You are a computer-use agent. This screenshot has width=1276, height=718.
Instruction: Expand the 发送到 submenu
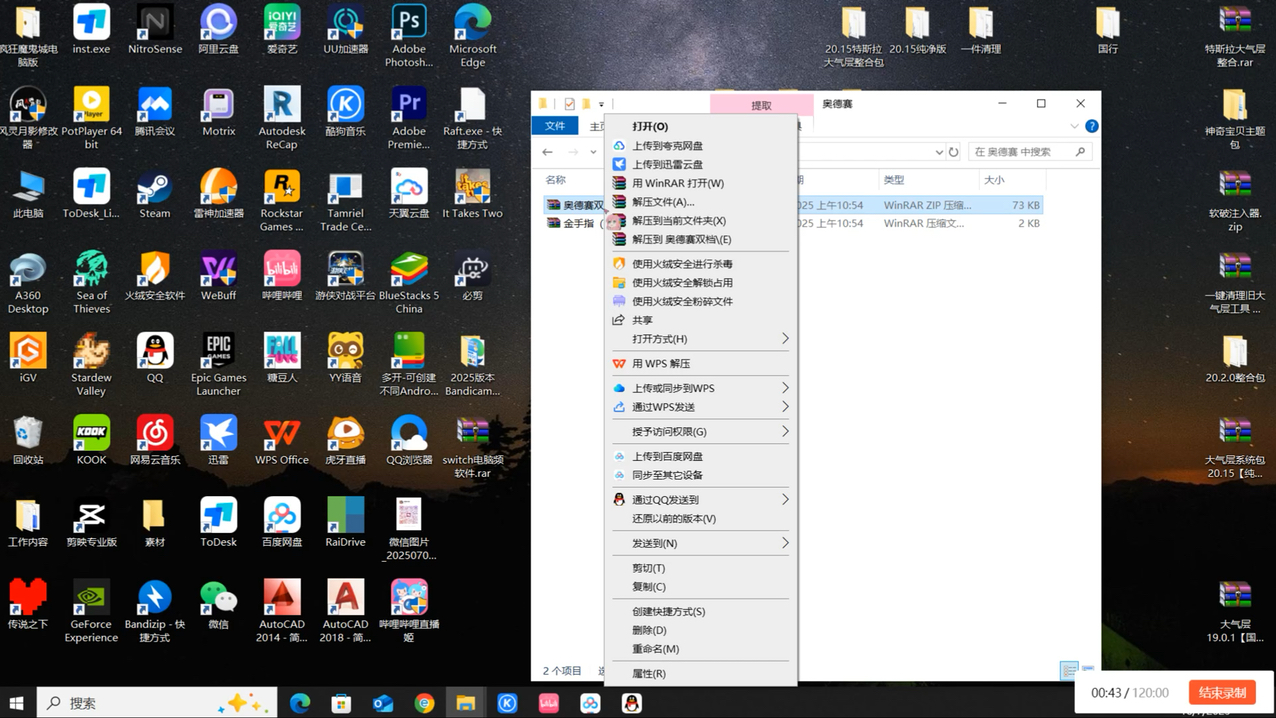point(700,543)
